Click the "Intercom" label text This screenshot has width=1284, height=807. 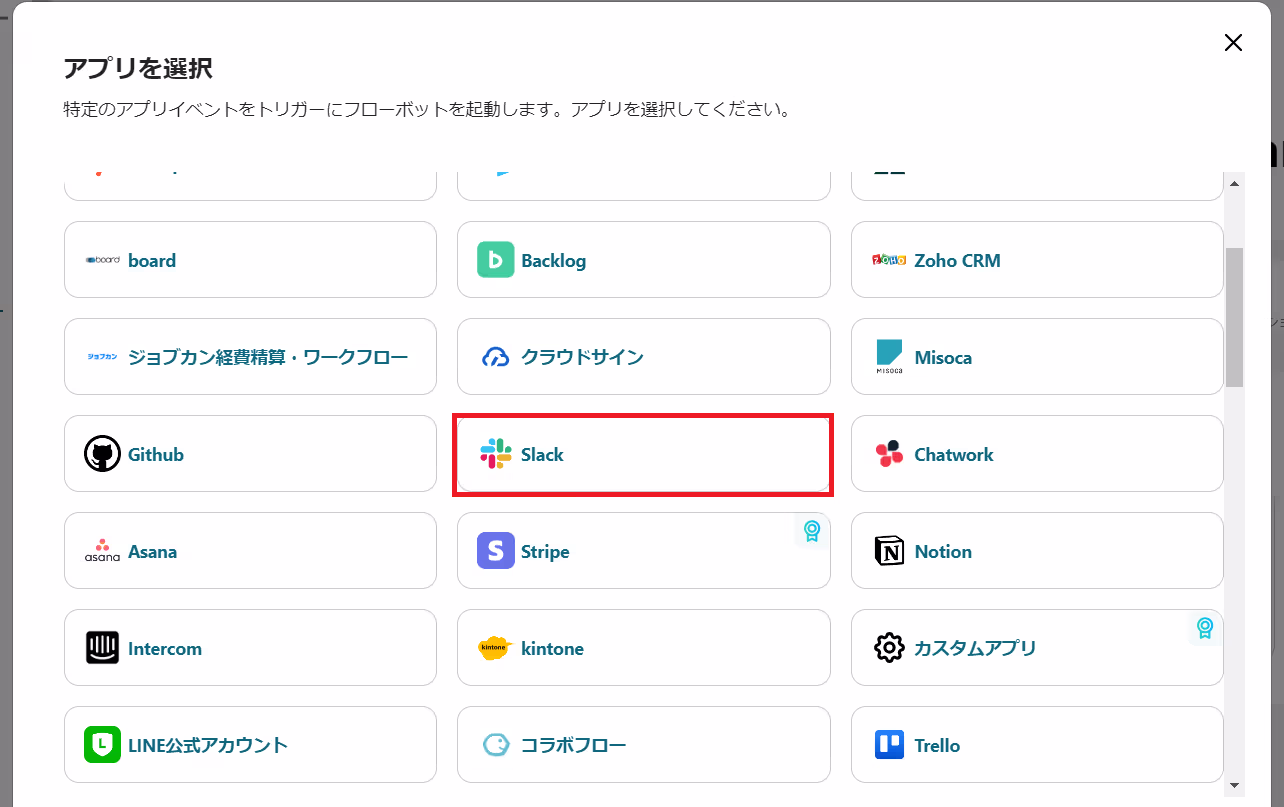(165, 648)
